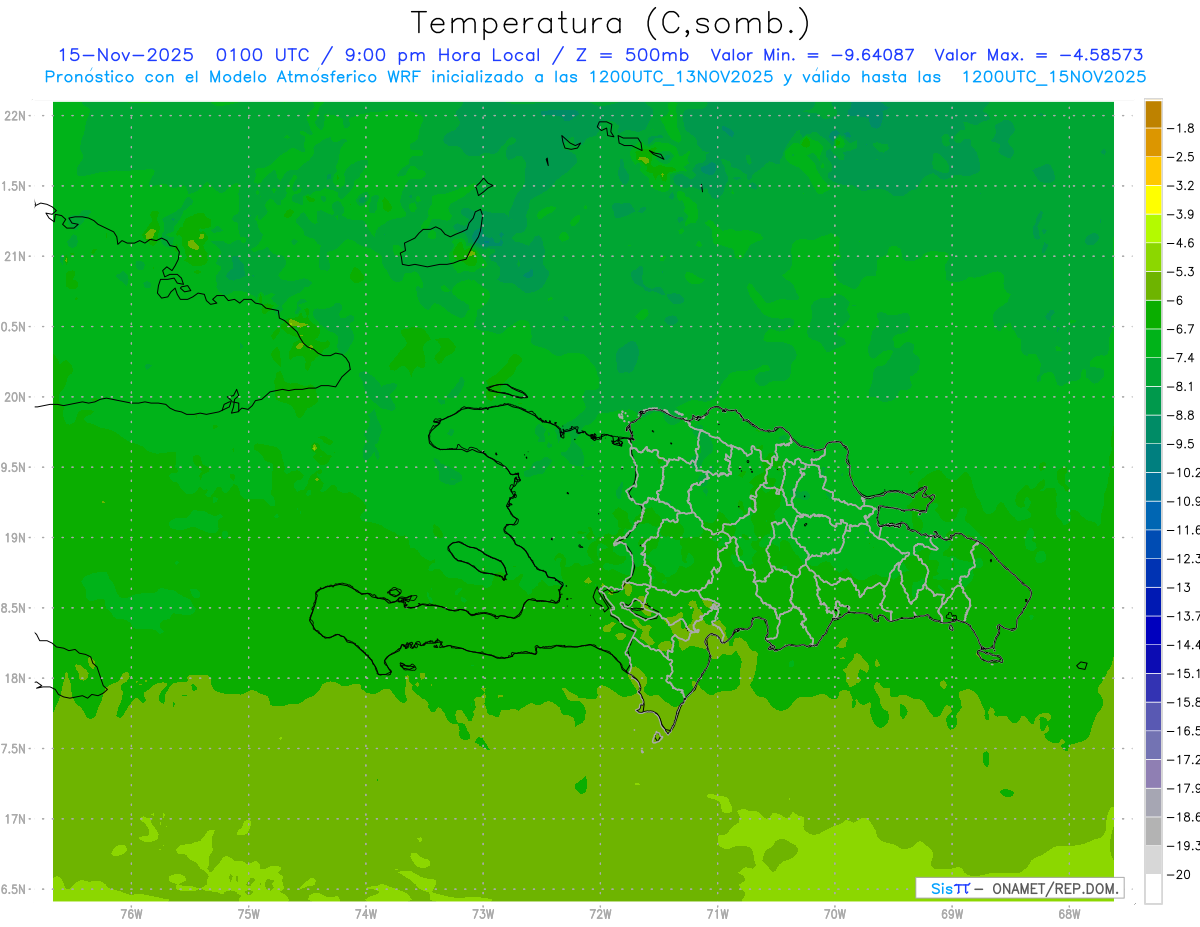Pick the blue swatch between -13 and -13.7
This screenshot has height=927, width=1200.
point(1153,601)
